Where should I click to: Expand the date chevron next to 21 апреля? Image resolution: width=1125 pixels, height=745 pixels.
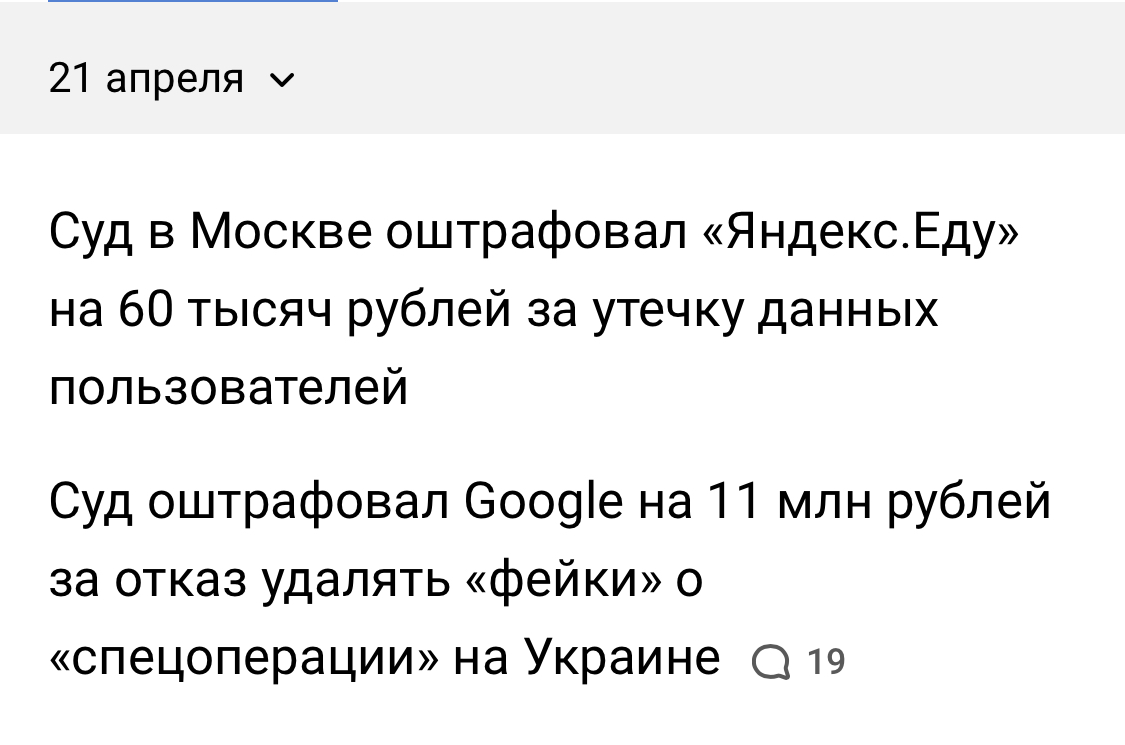pyautogui.click(x=283, y=78)
